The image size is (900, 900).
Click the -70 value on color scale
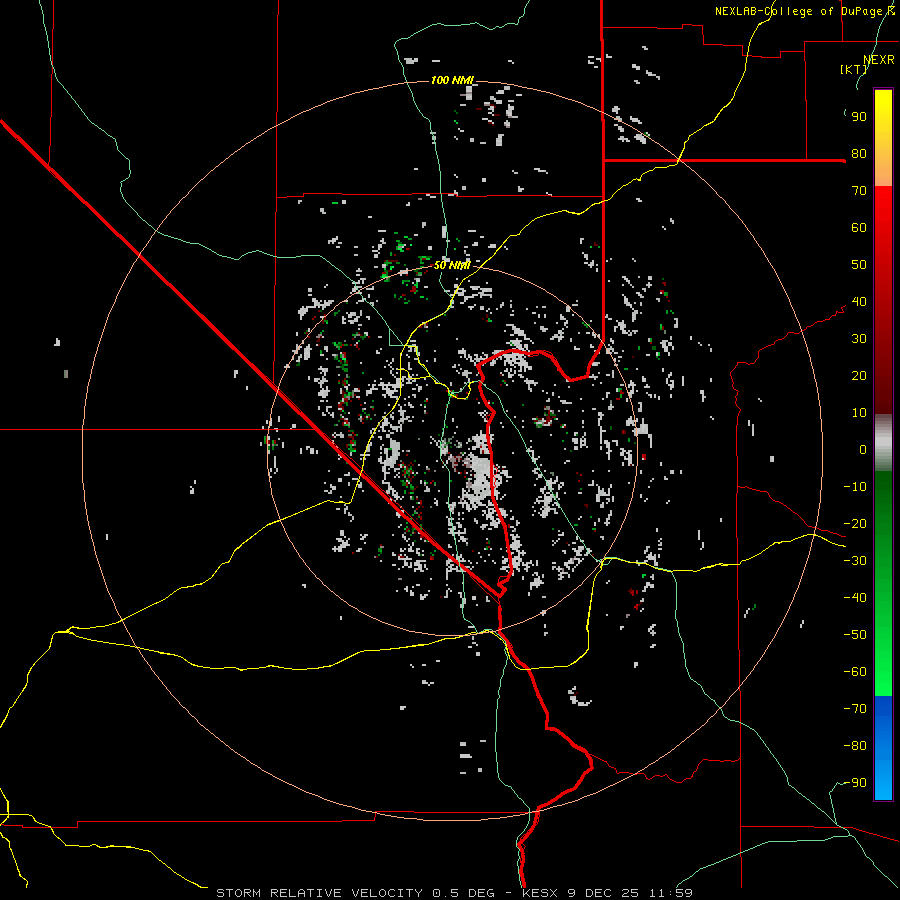855,708
